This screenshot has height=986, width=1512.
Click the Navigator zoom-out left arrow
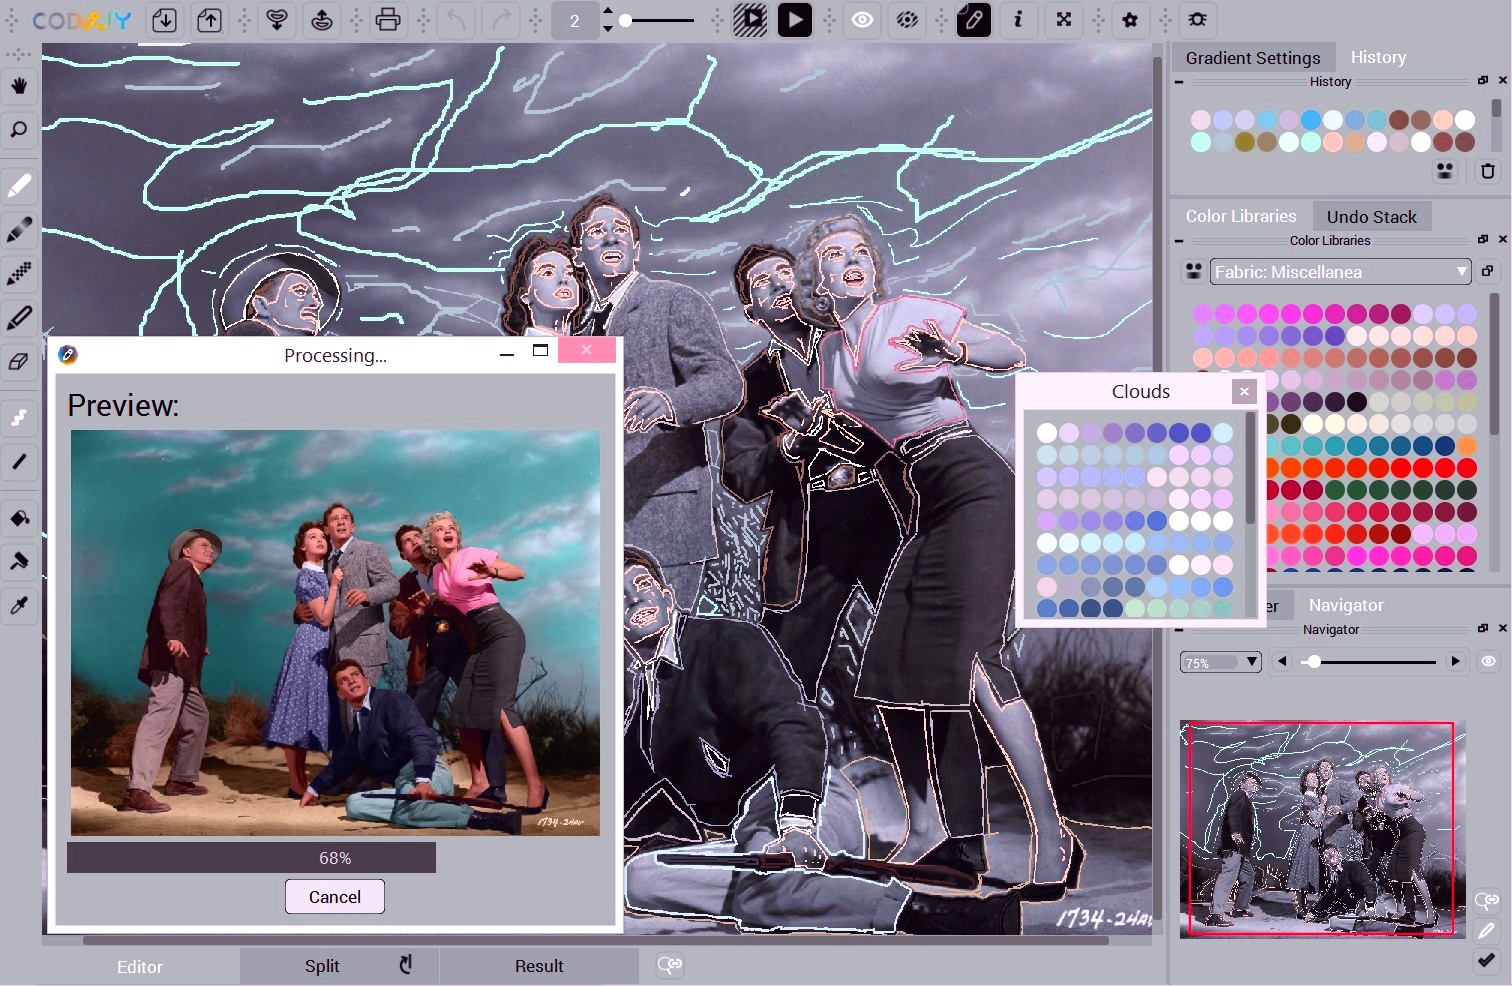[x=1282, y=662]
